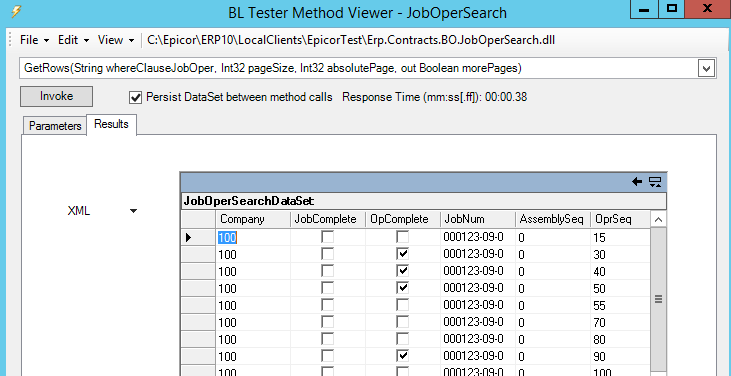Click the toolbar grip handle beside File
Viewport: 731px width, 376px height.
[10, 40]
